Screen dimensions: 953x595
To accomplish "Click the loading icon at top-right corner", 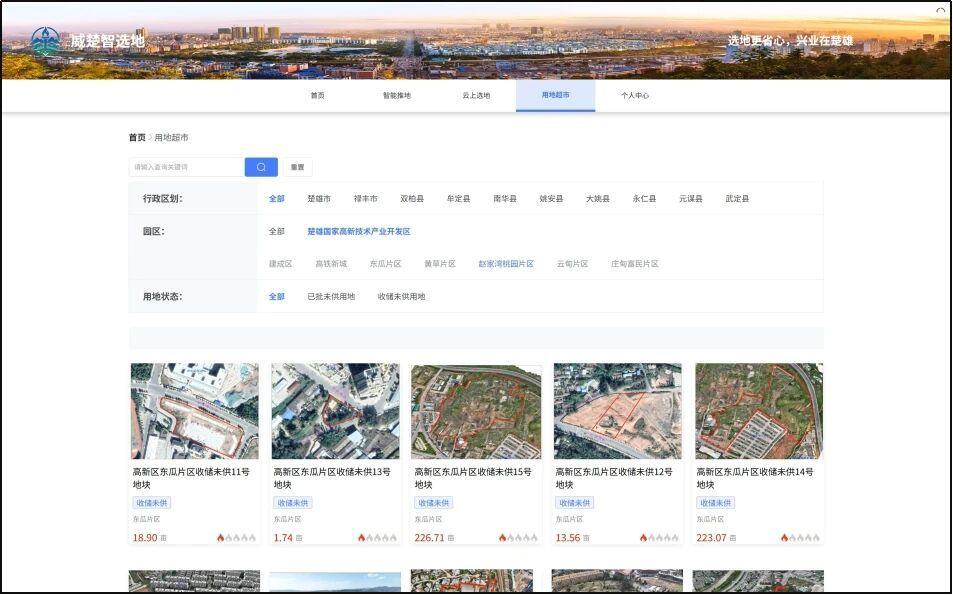I will [940, 10].
